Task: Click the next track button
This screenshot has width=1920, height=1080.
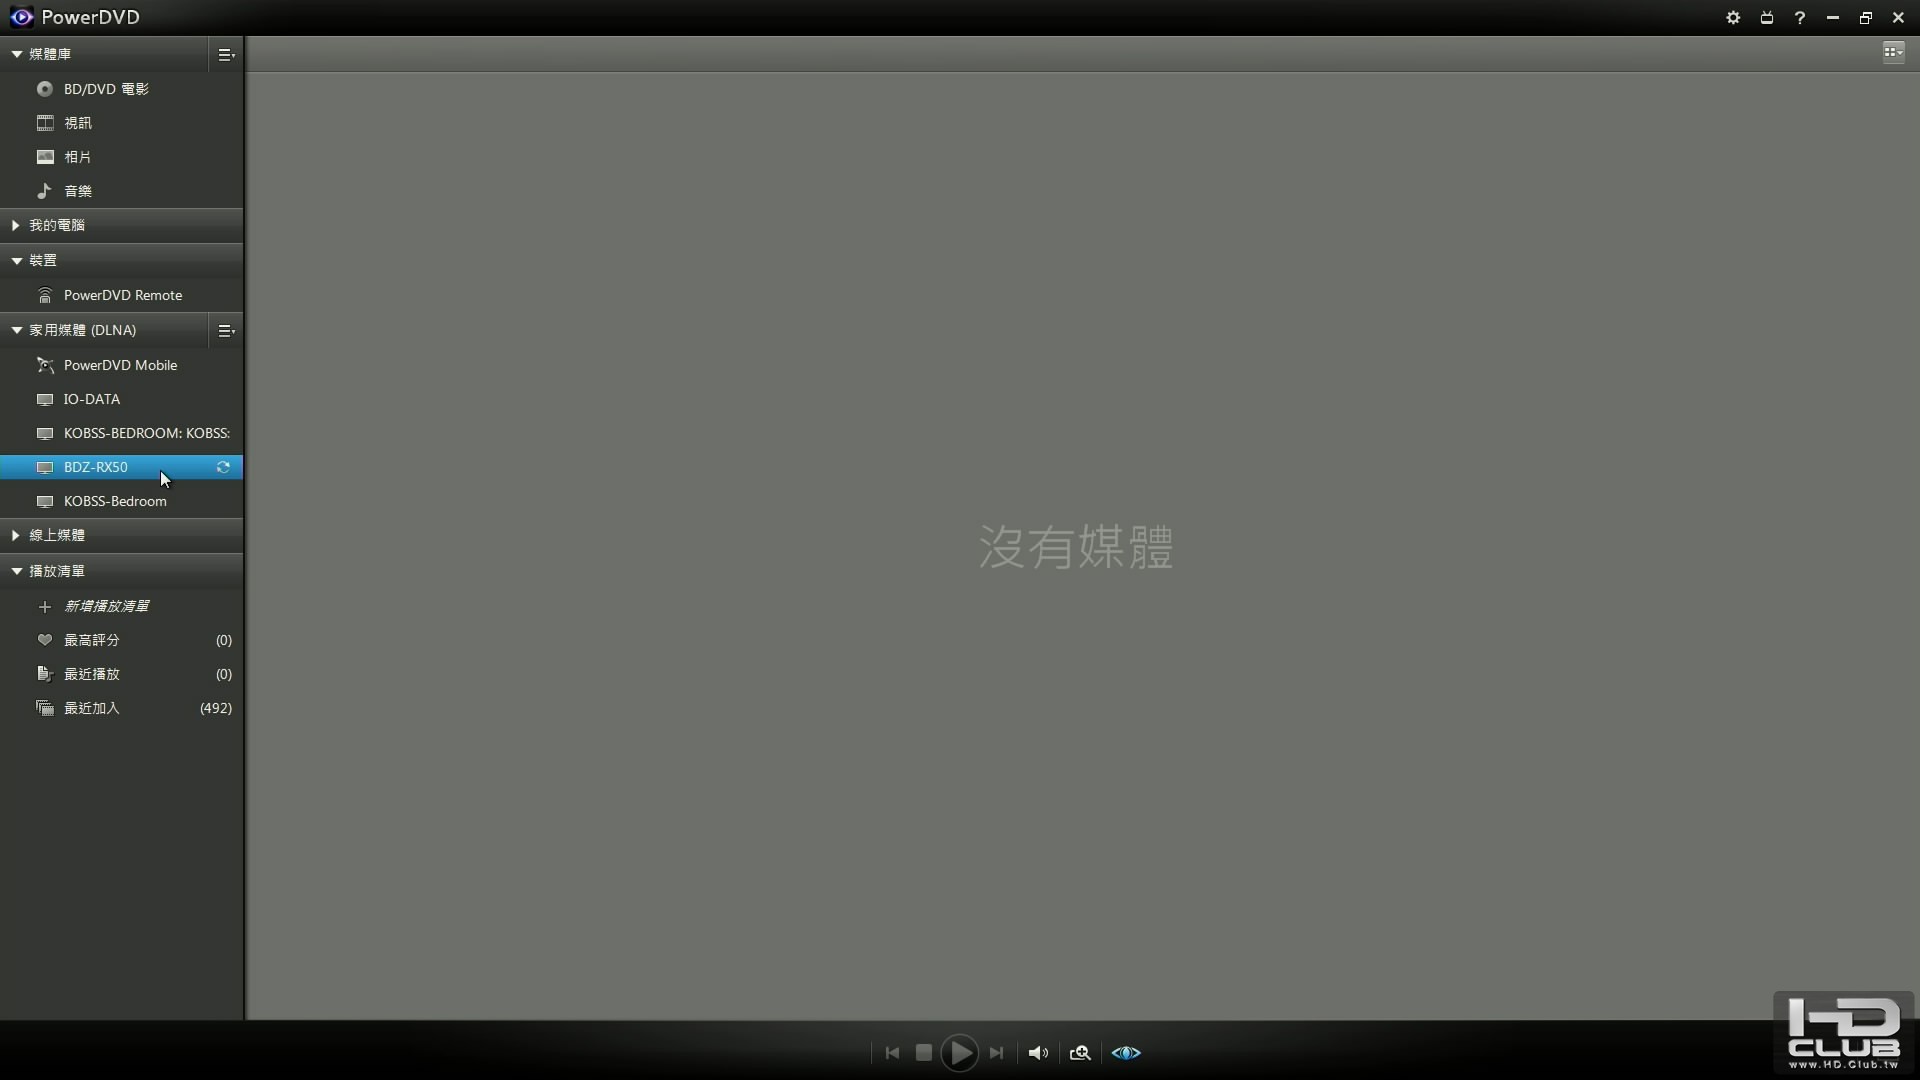Action: coord(996,1053)
